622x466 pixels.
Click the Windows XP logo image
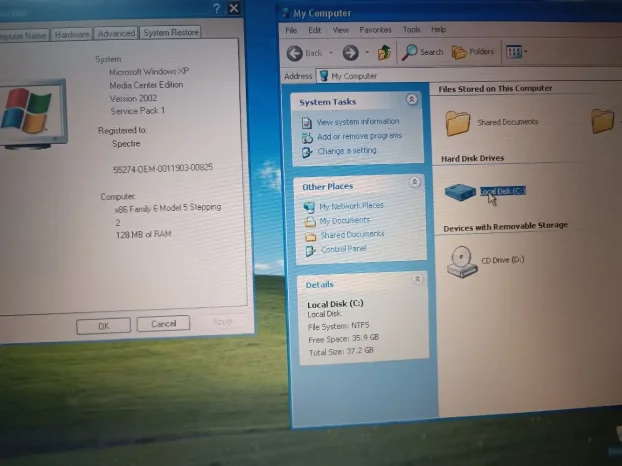(x=27, y=111)
